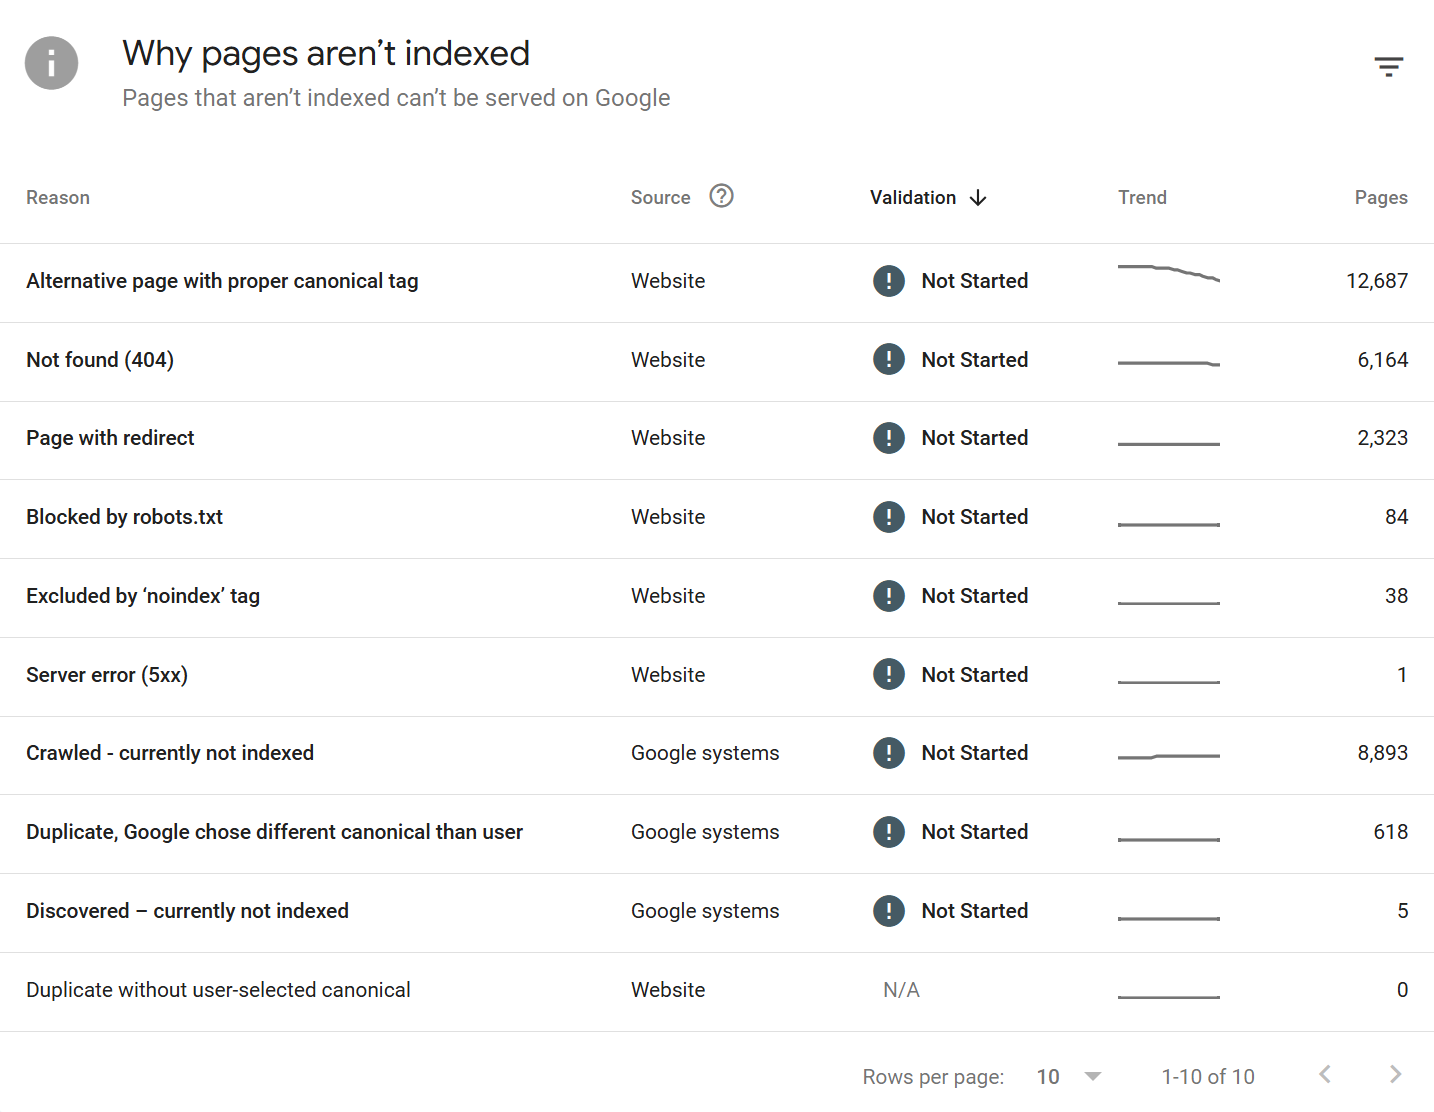Click the 8,893 pages count
1434x1112 pixels.
point(1382,753)
